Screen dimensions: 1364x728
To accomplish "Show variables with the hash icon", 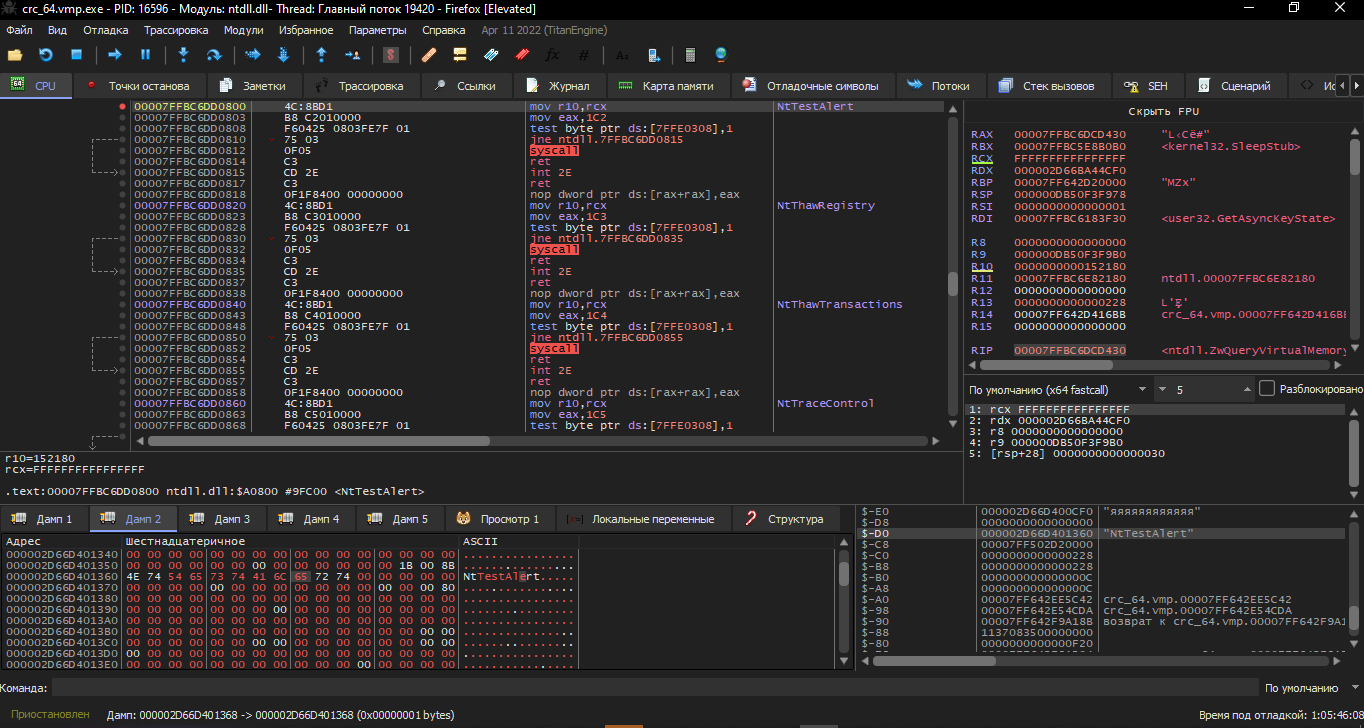I will coord(584,55).
